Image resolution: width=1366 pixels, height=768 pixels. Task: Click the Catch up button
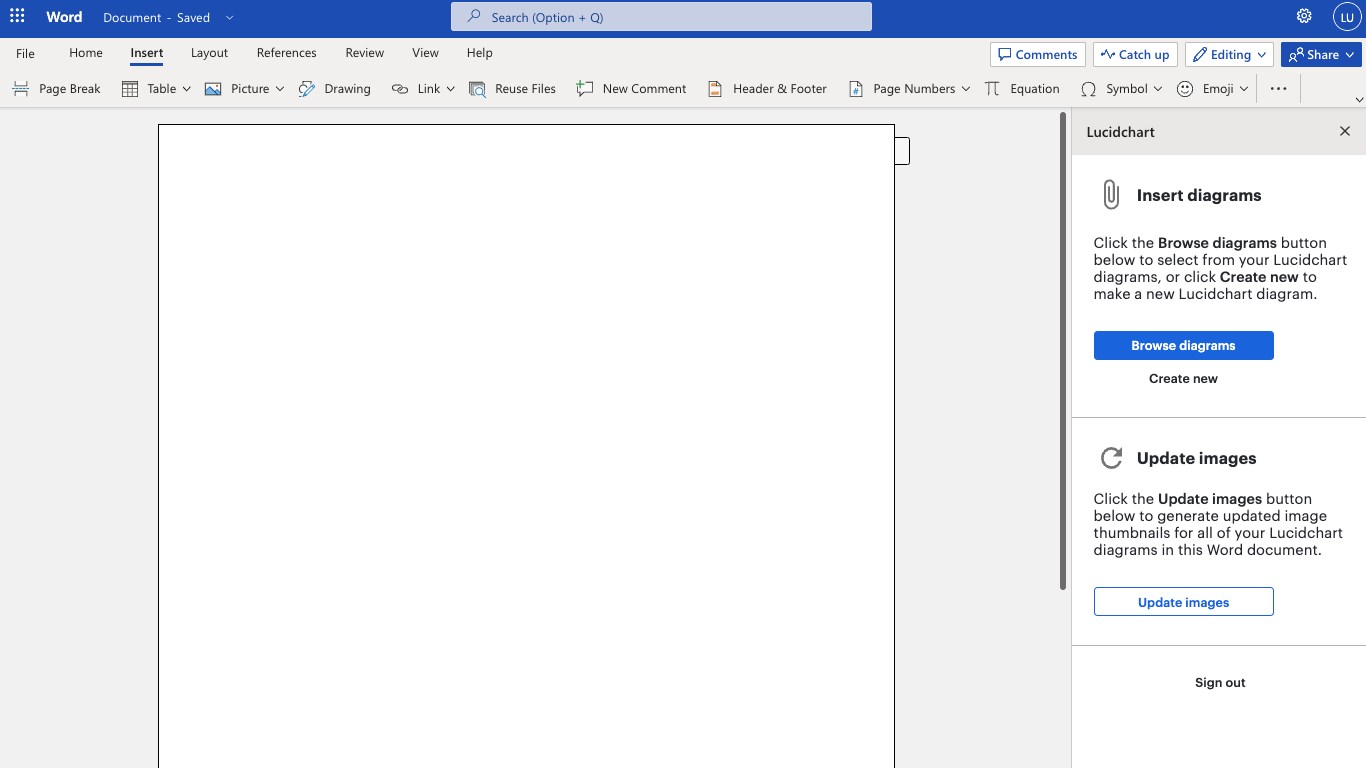tap(1135, 54)
